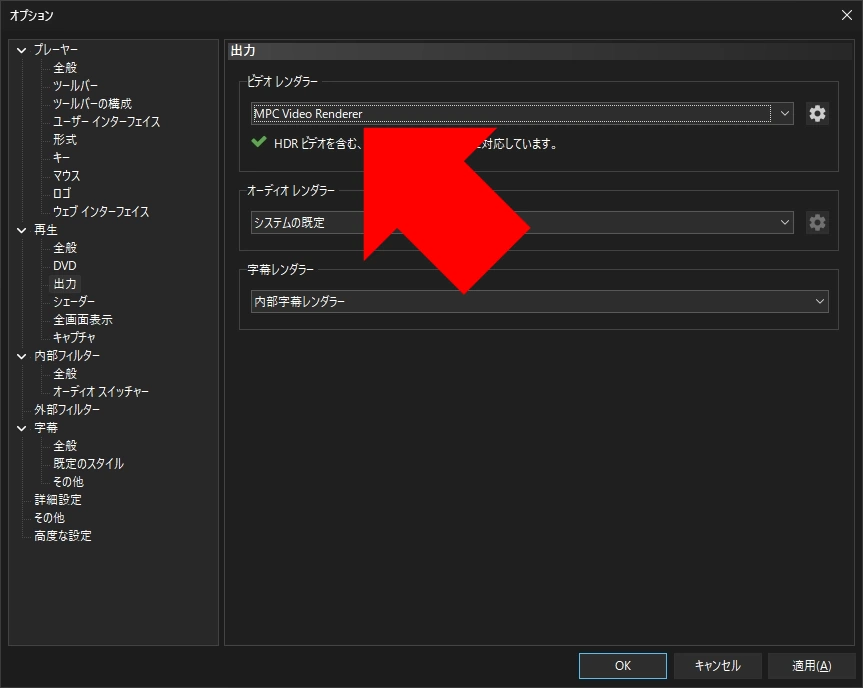Select 既定のスタイル under 字幕
863x688 pixels.
coord(88,464)
